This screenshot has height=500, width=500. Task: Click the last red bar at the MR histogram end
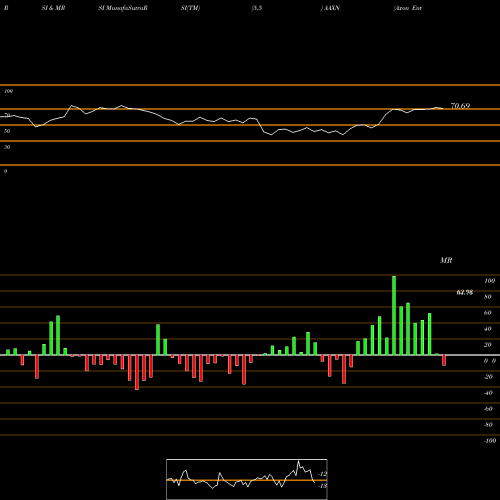coord(444,360)
